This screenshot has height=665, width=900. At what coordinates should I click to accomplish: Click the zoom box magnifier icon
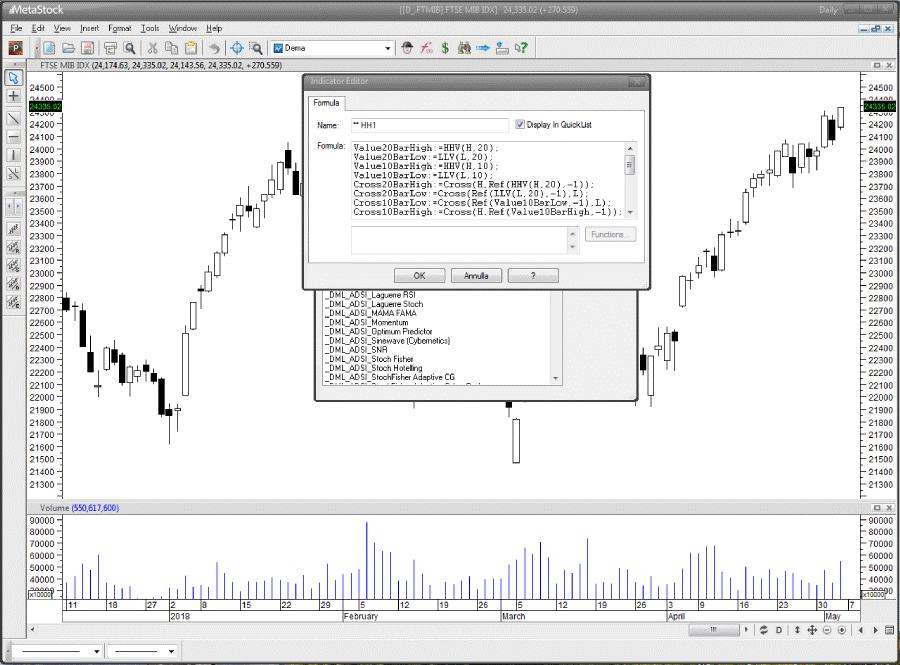pyautogui.click(x=255, y=48)
